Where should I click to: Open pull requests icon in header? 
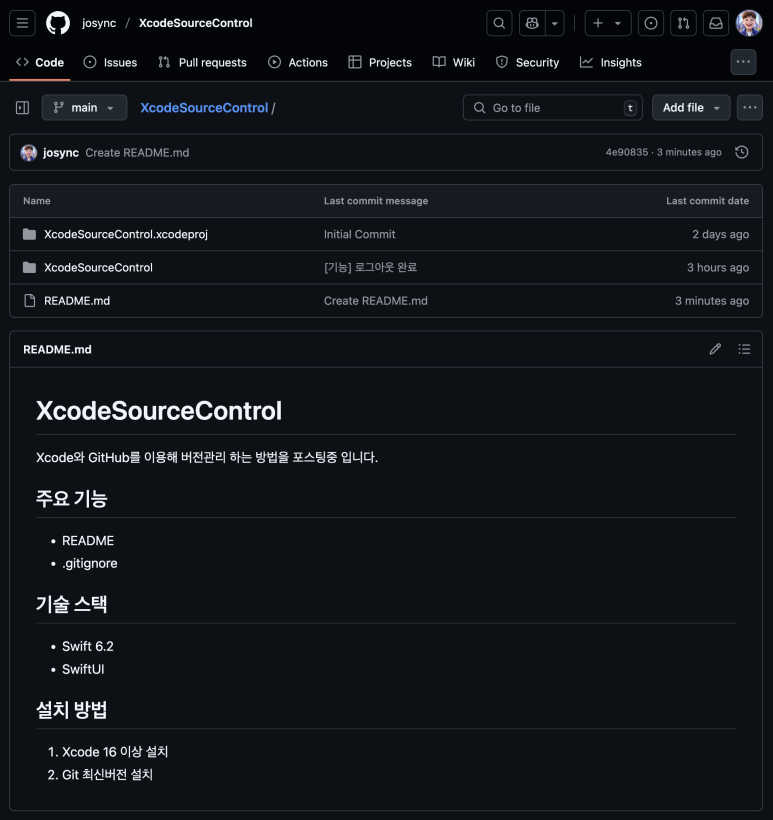[x=683, y=23]
